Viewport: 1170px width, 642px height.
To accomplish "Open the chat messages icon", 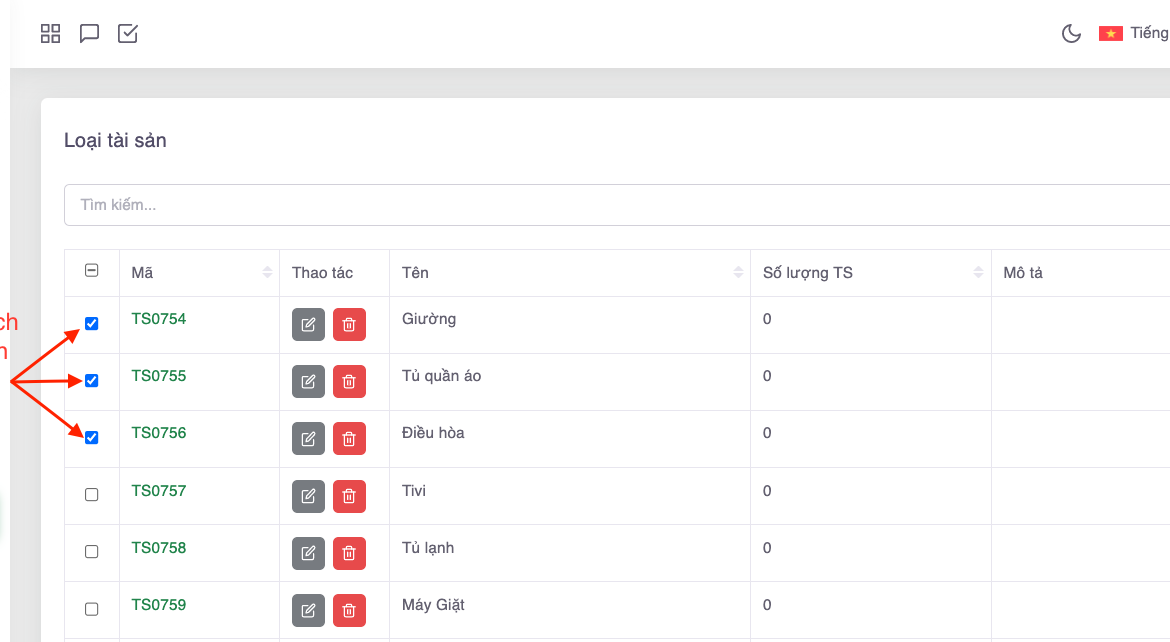I will (89, 34).
